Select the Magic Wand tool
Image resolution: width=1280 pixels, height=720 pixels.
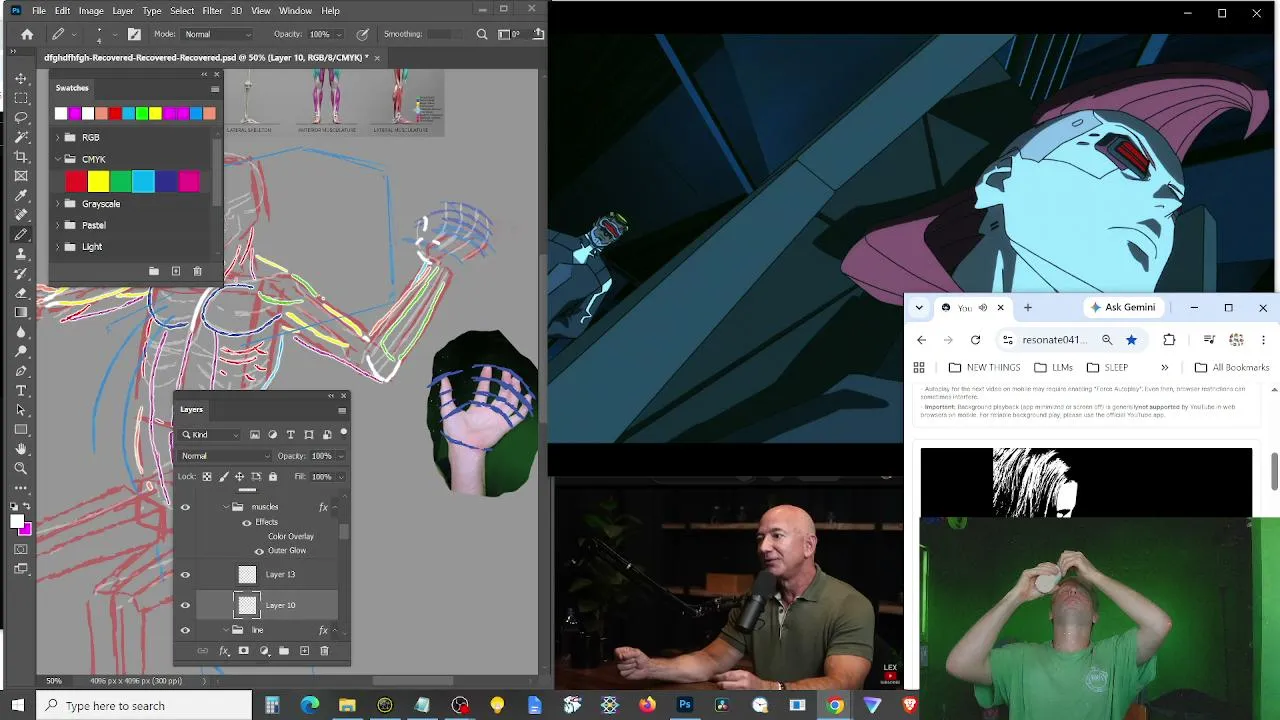pos(21,137)
